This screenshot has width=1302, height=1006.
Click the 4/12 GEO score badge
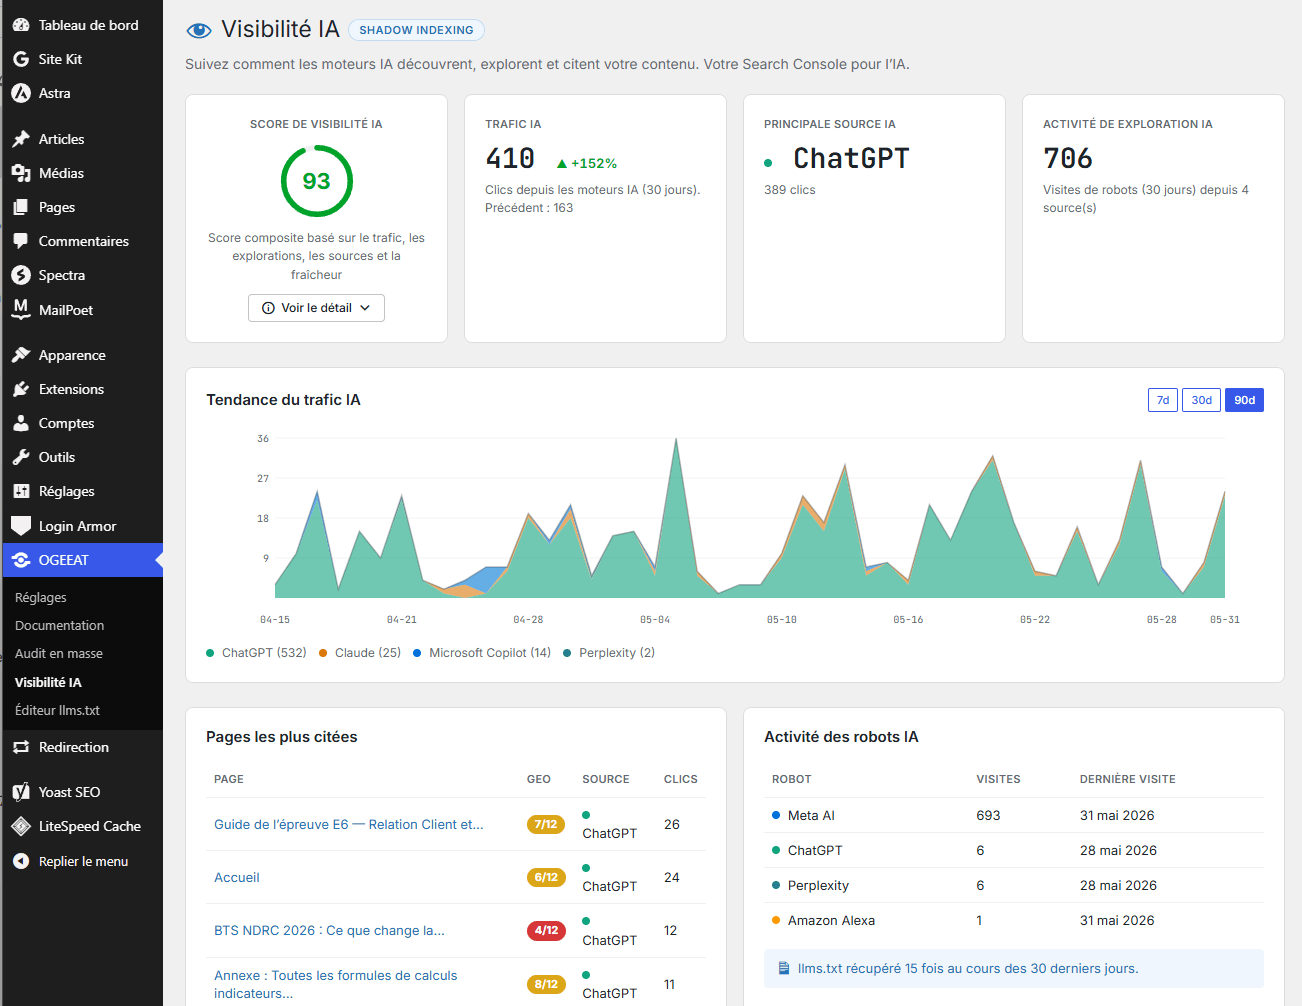tap(546, 930)
